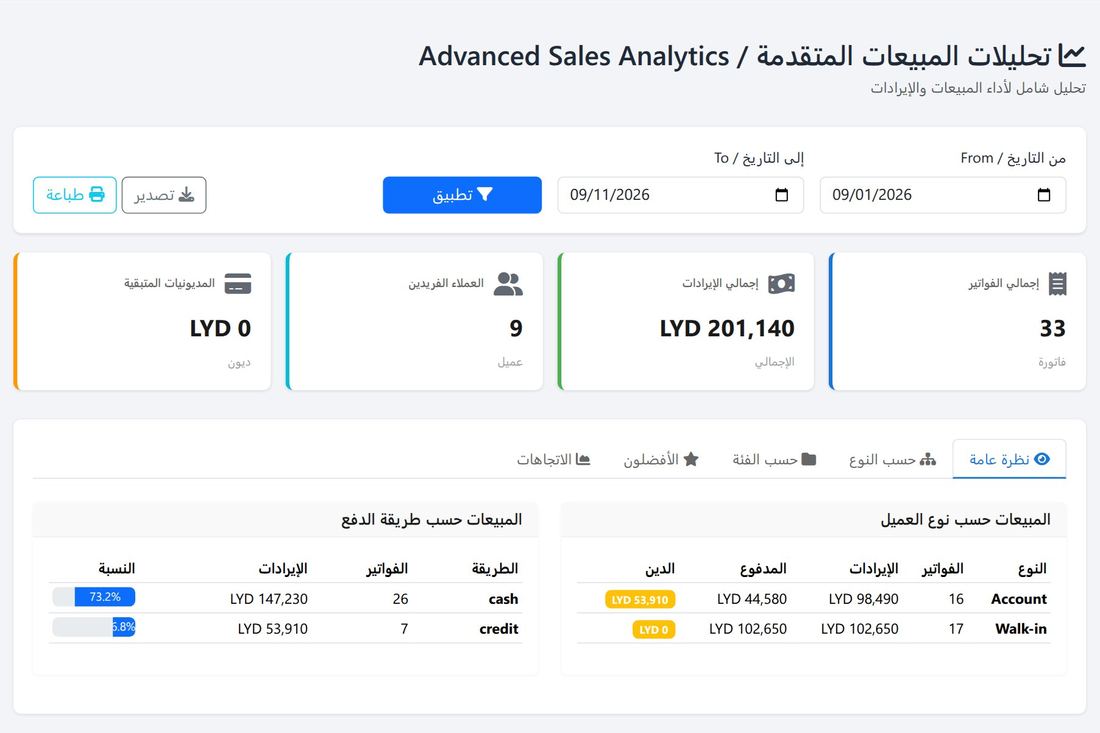Click the chart icon on the trends tab
The image size is (1100, 733).
582,459
